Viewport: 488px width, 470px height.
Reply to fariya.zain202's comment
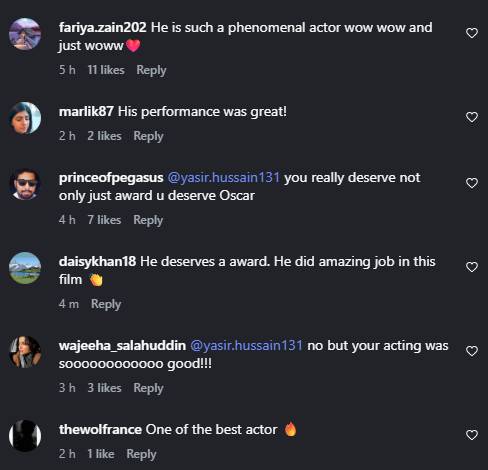coord(151,70)
